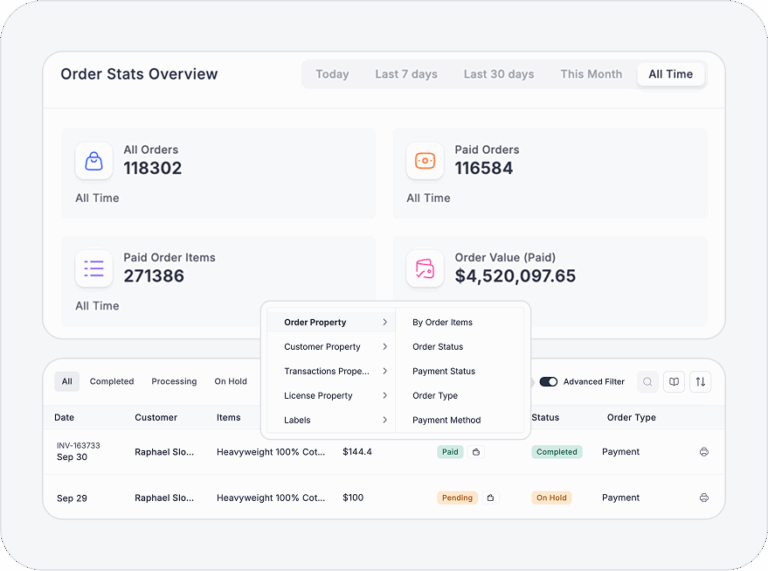Toggle the Advanced Filter switch
The height and width of the screenshot is (571, 768).
point(548,382)
